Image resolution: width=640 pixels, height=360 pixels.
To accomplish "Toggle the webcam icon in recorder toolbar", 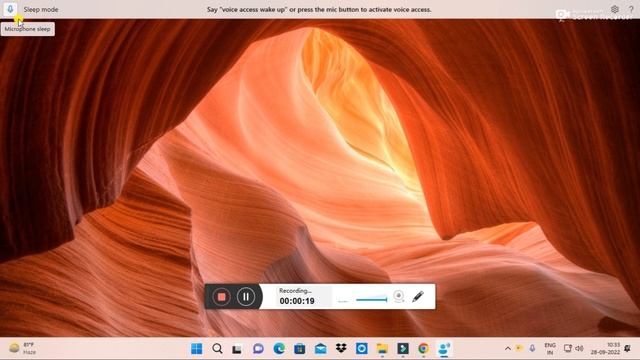I will pyautogui.click(x=399, y=296).
